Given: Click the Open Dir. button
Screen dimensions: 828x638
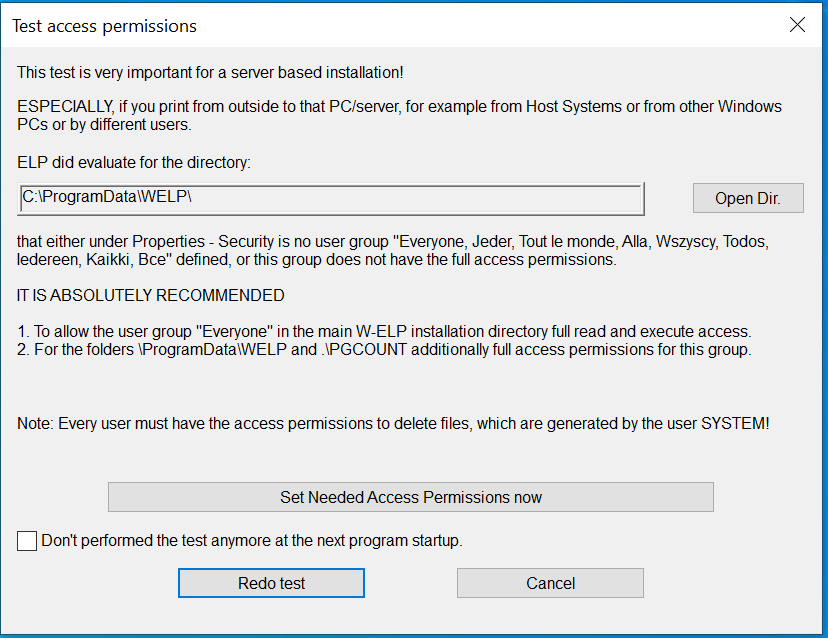Looking at the screenshot, I should coord(748,198).
